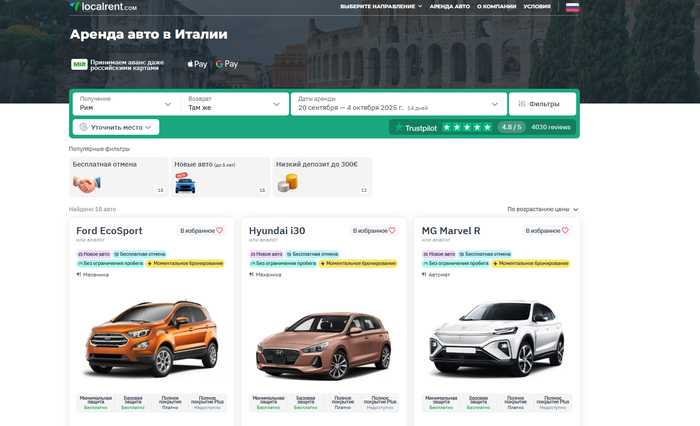
Task: Click the orange Ford EcoSport car image
Action: (152, 338)
